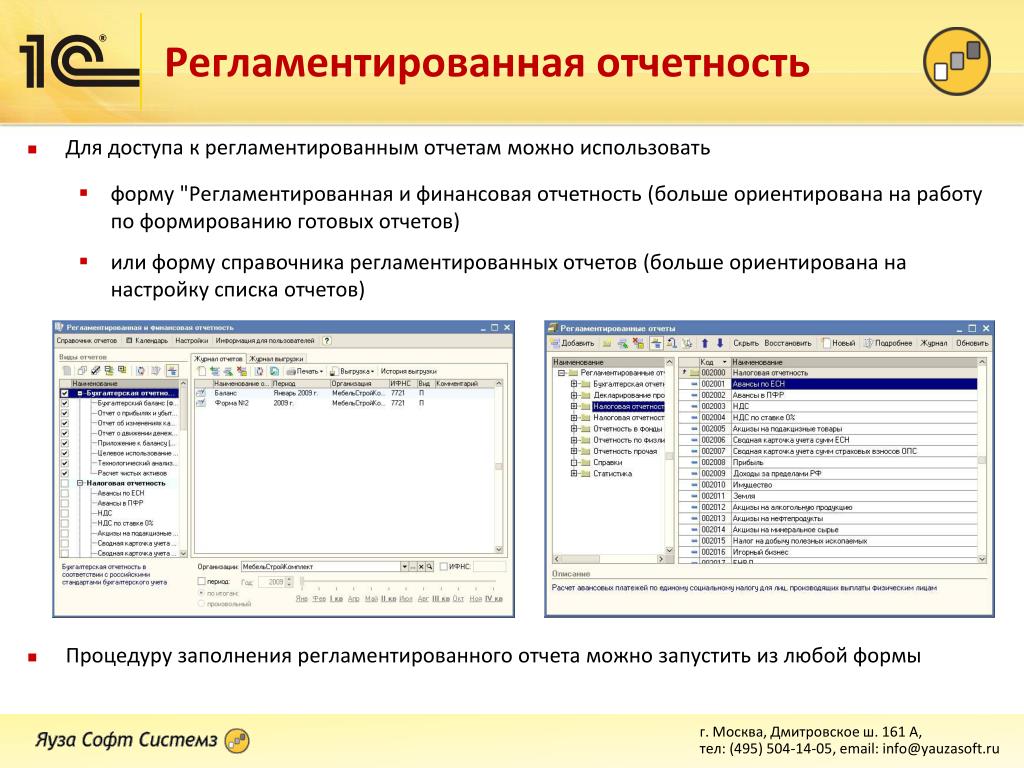Screen dimensions: 1024x768
Task: Check Налоговая отчетность group checkbox
Action: (64, 483)
